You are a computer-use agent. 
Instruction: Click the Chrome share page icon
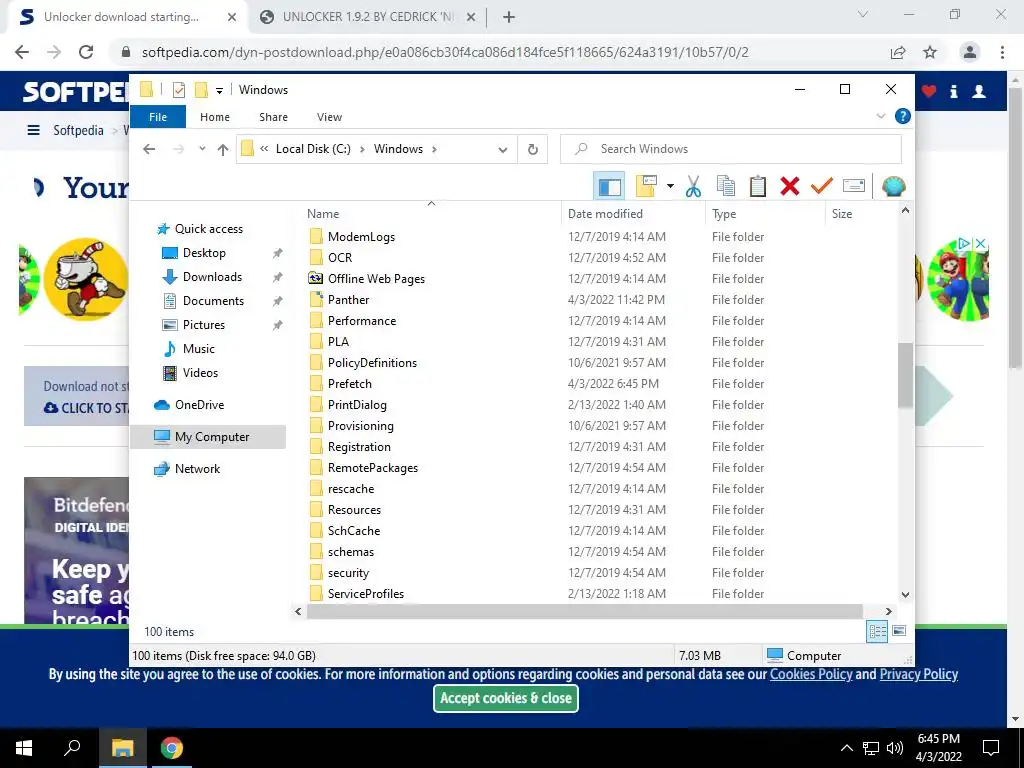point(898,52)
